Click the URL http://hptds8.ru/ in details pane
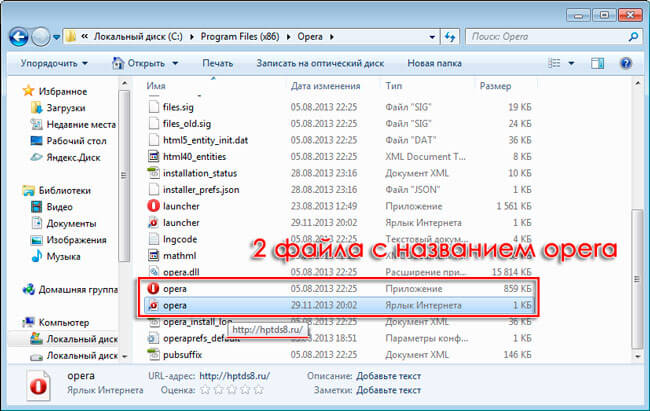 pos(235,376)
